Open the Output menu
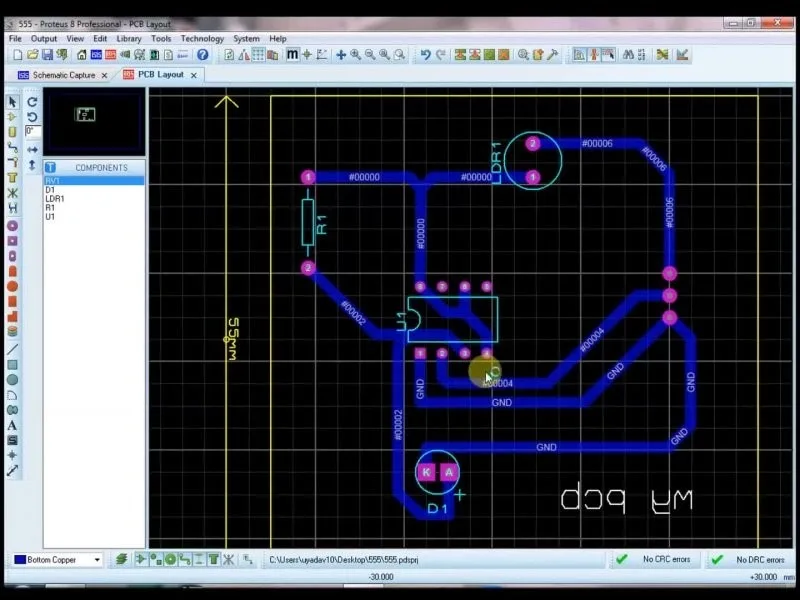 (44, 39)
